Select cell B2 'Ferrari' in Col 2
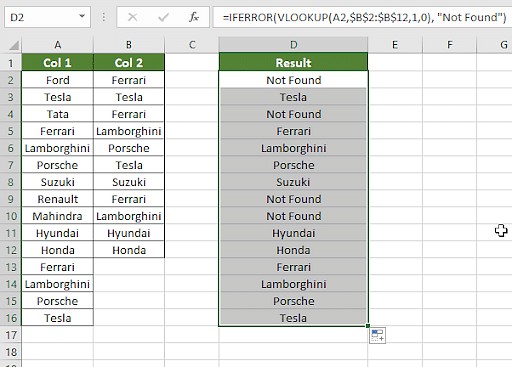This screenshot has height=367, width=512. (129, 80)
